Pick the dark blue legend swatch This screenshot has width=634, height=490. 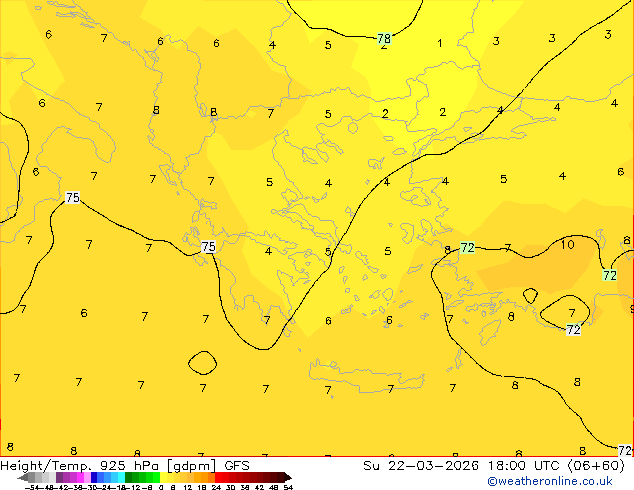tap(94, 477)
